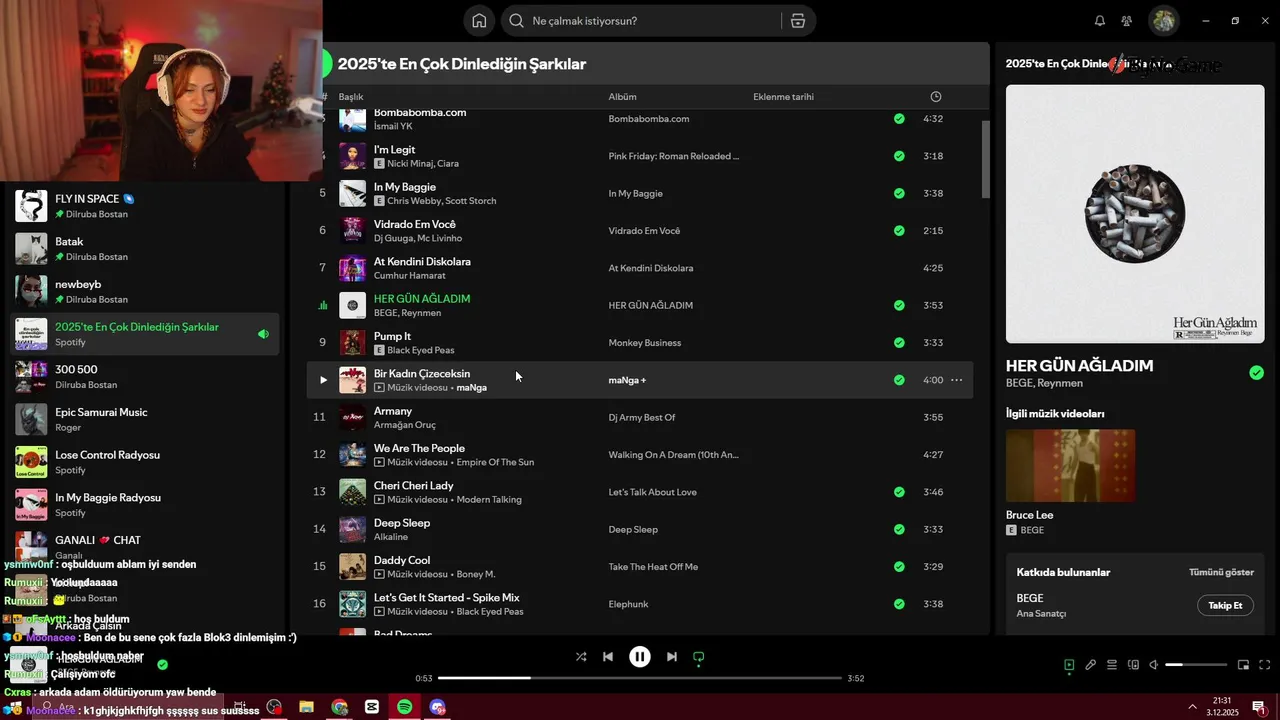Toggle liked checkmark for I'm Legit
Image resolution: width=1280 pixels, height=720 pixels.
(899, 156)
